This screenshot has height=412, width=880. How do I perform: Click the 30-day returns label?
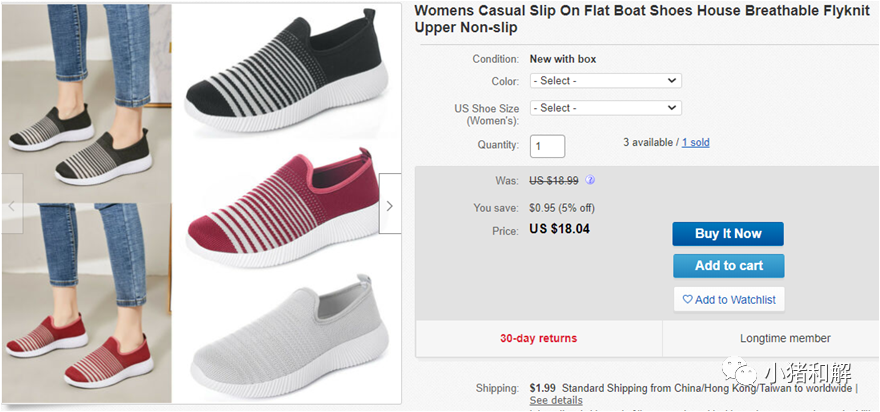(x=538, y=338)
